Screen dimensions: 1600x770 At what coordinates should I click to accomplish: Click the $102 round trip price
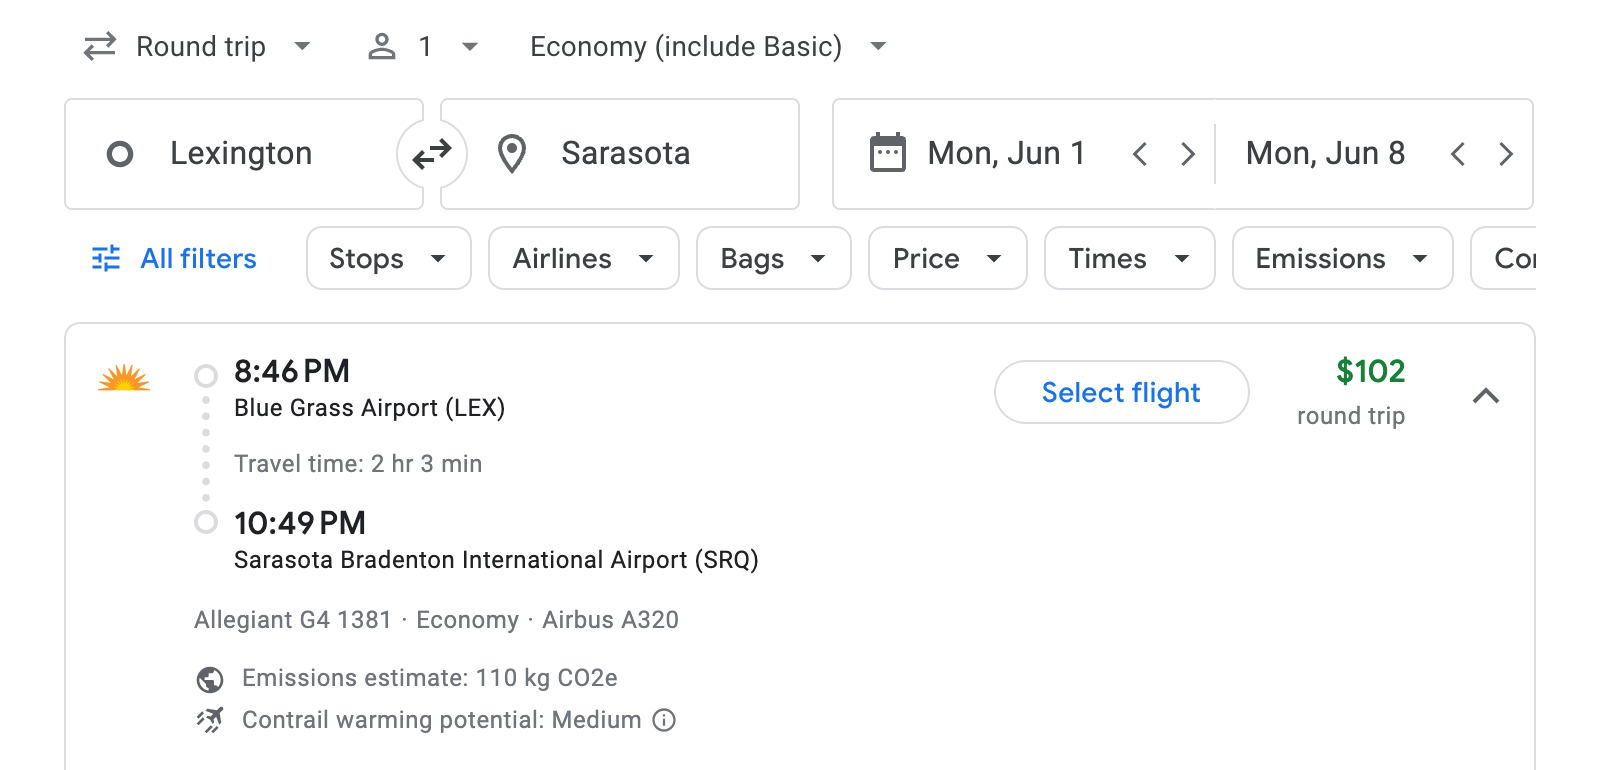pos(1370,371)
